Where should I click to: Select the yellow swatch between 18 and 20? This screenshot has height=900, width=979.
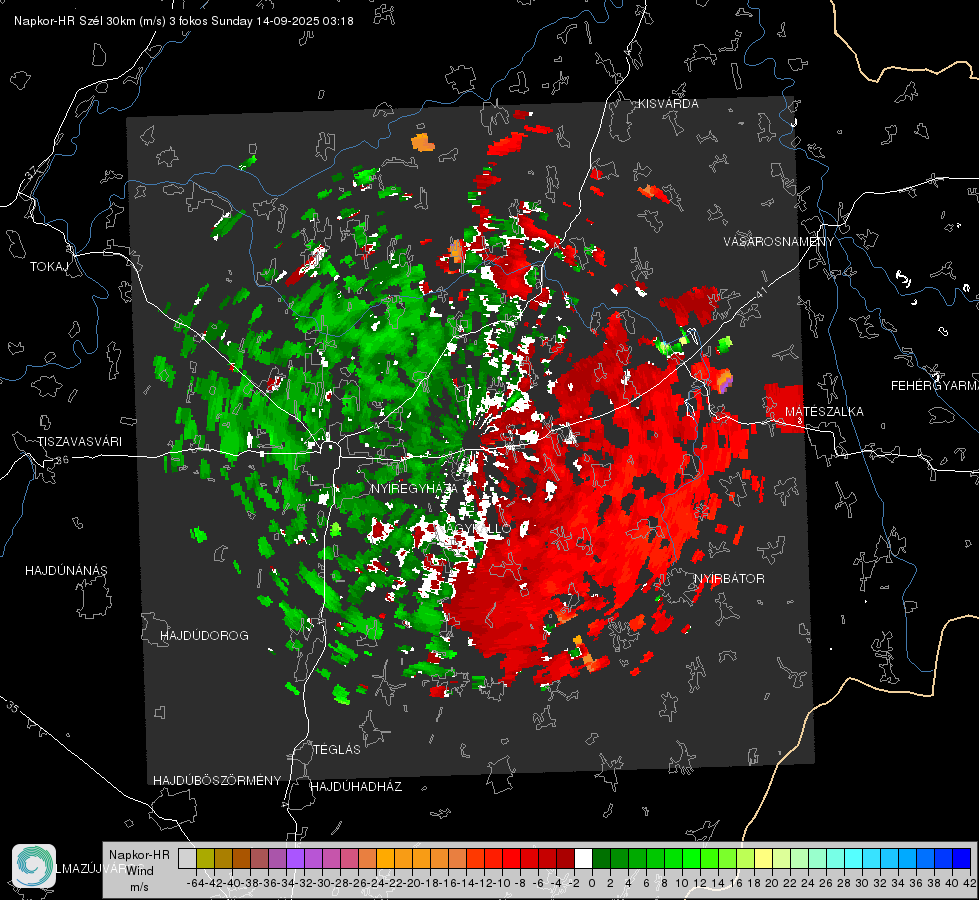[763, 858]
